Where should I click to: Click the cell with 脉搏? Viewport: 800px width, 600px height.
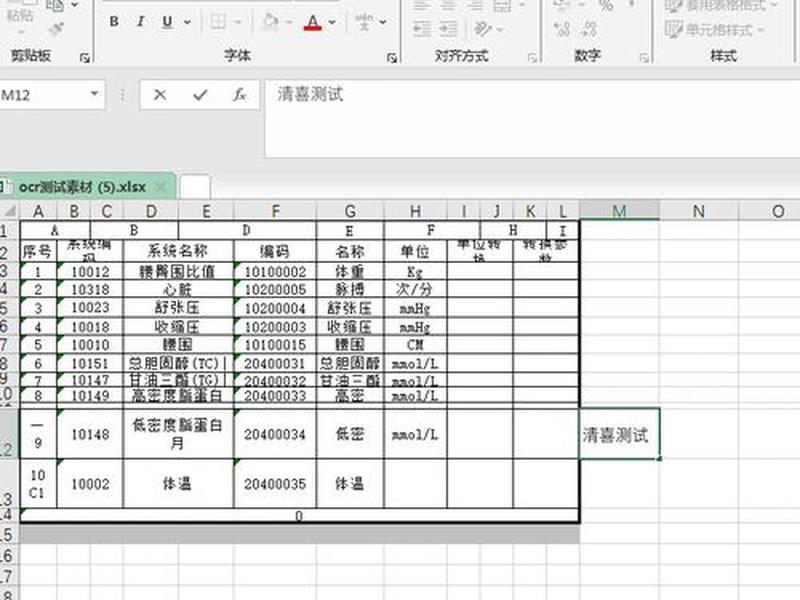350,289
